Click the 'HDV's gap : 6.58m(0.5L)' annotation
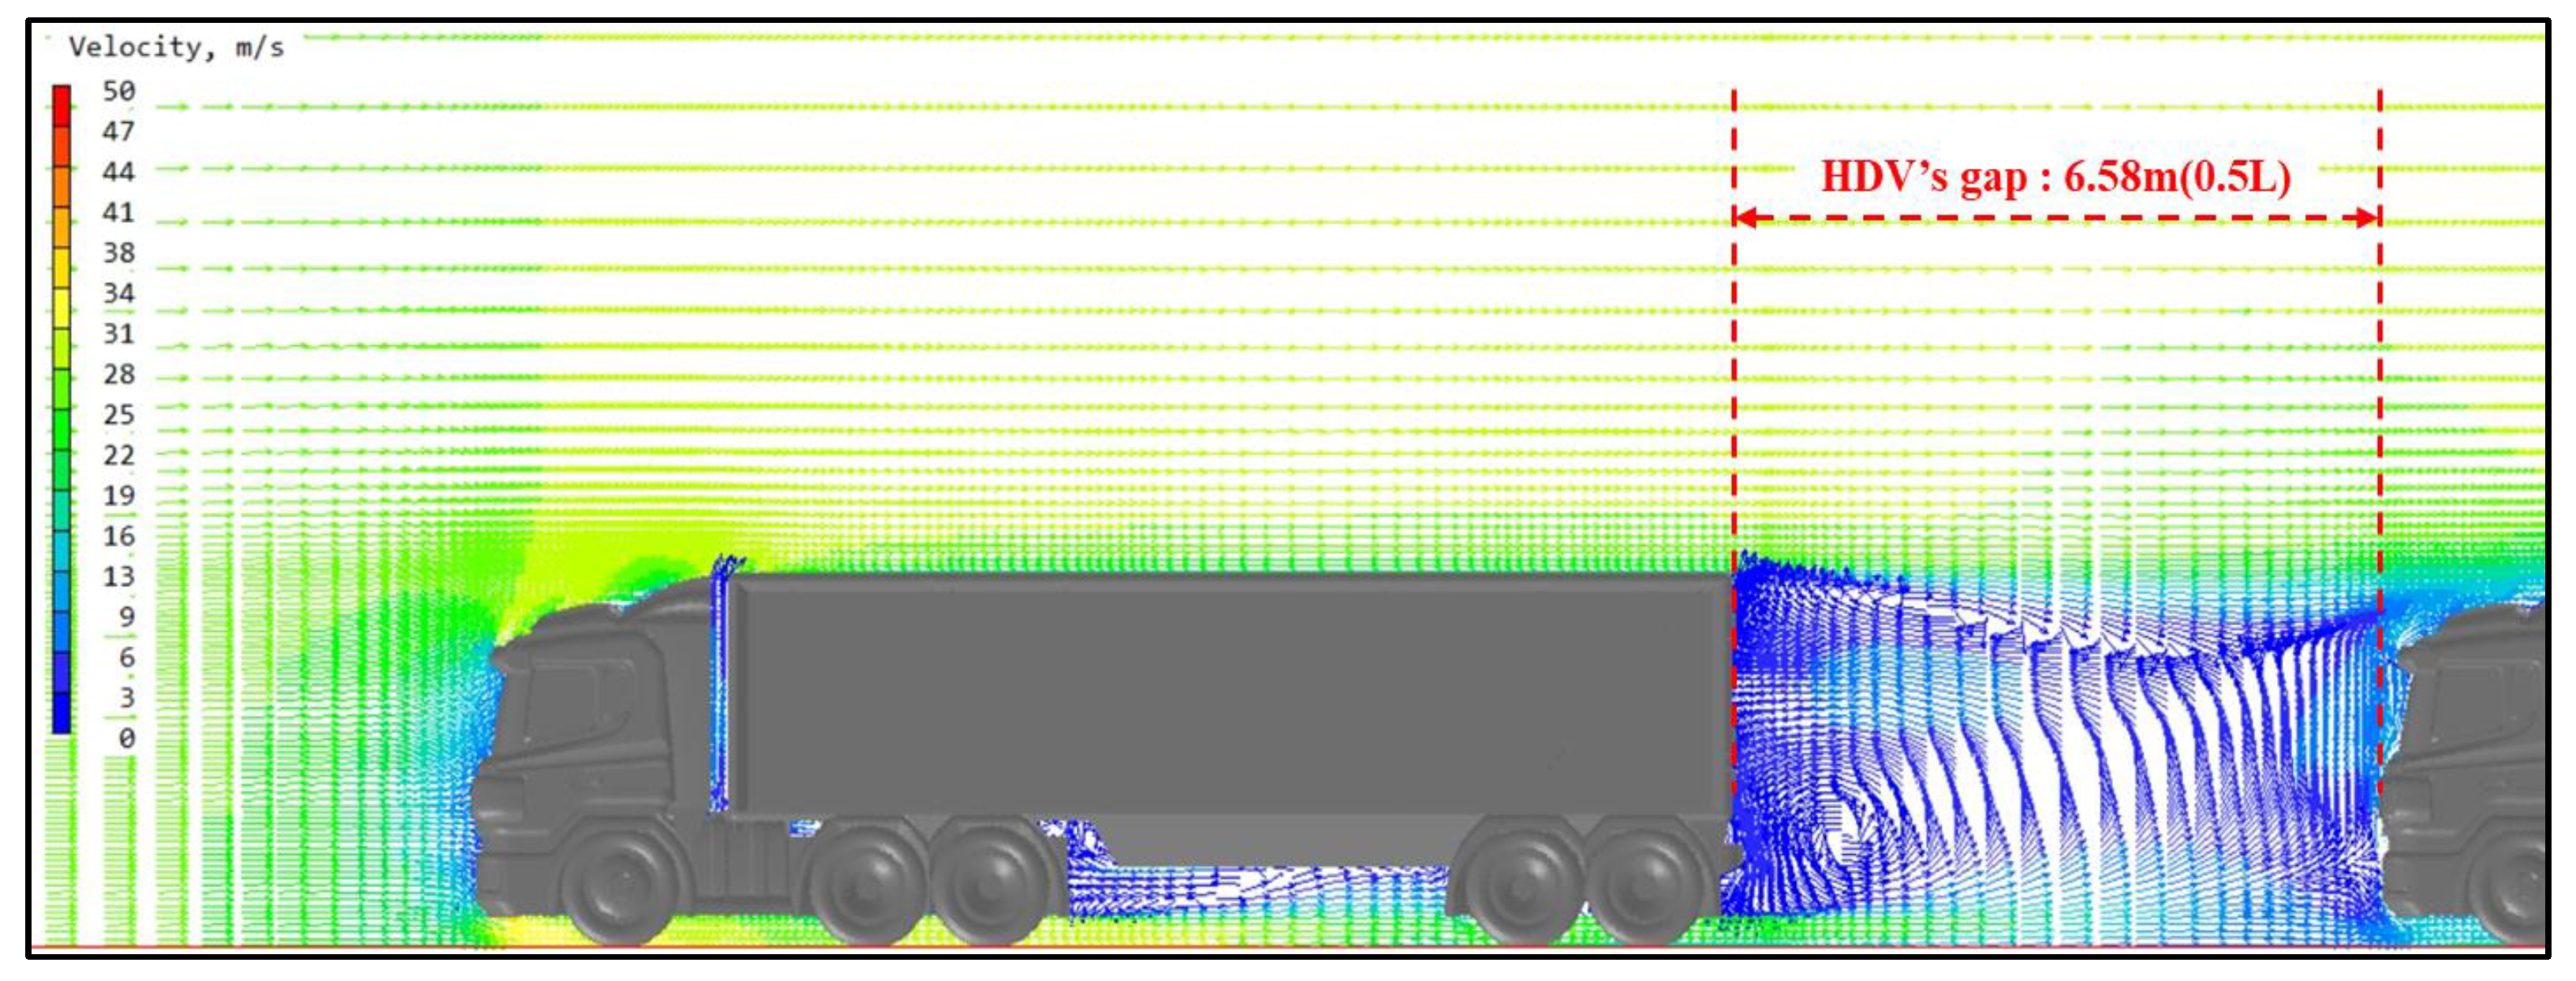Image resolution: width=2576 pixels, height=981 pixels. click(2055, 177)
